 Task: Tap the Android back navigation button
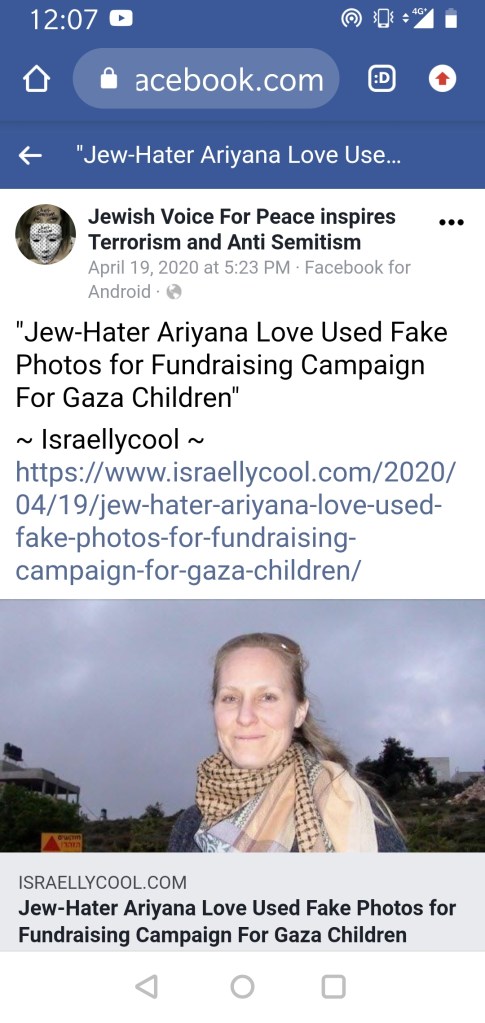click(146, 986)
